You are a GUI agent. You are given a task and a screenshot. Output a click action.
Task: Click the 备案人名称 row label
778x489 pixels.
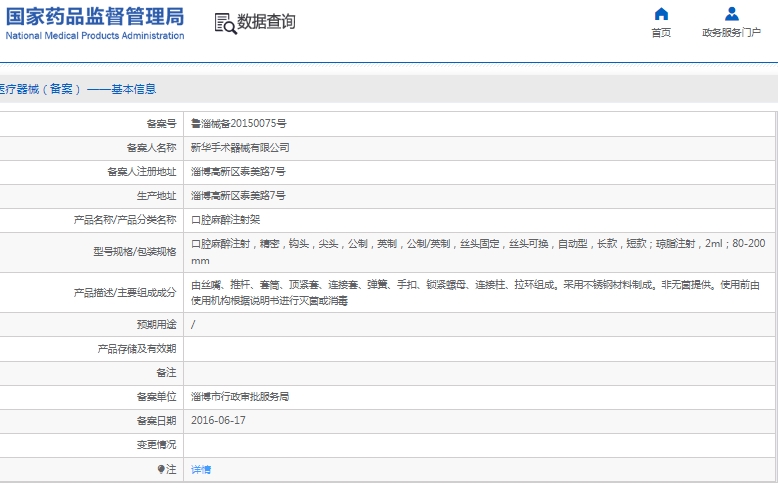point(151,147)
